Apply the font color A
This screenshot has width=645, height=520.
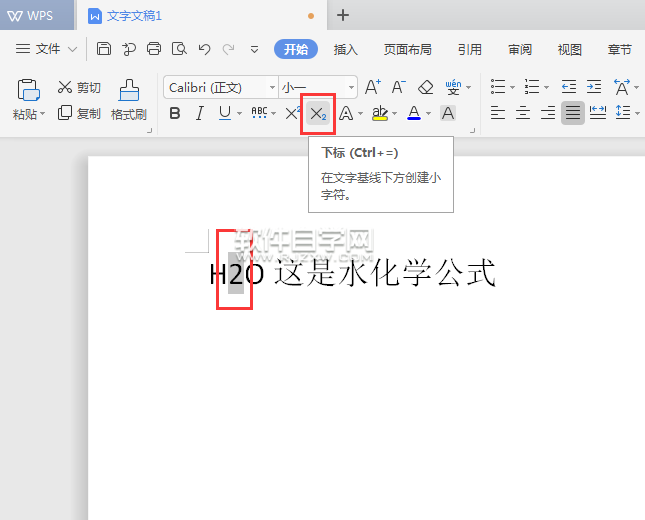click(414, 113)
